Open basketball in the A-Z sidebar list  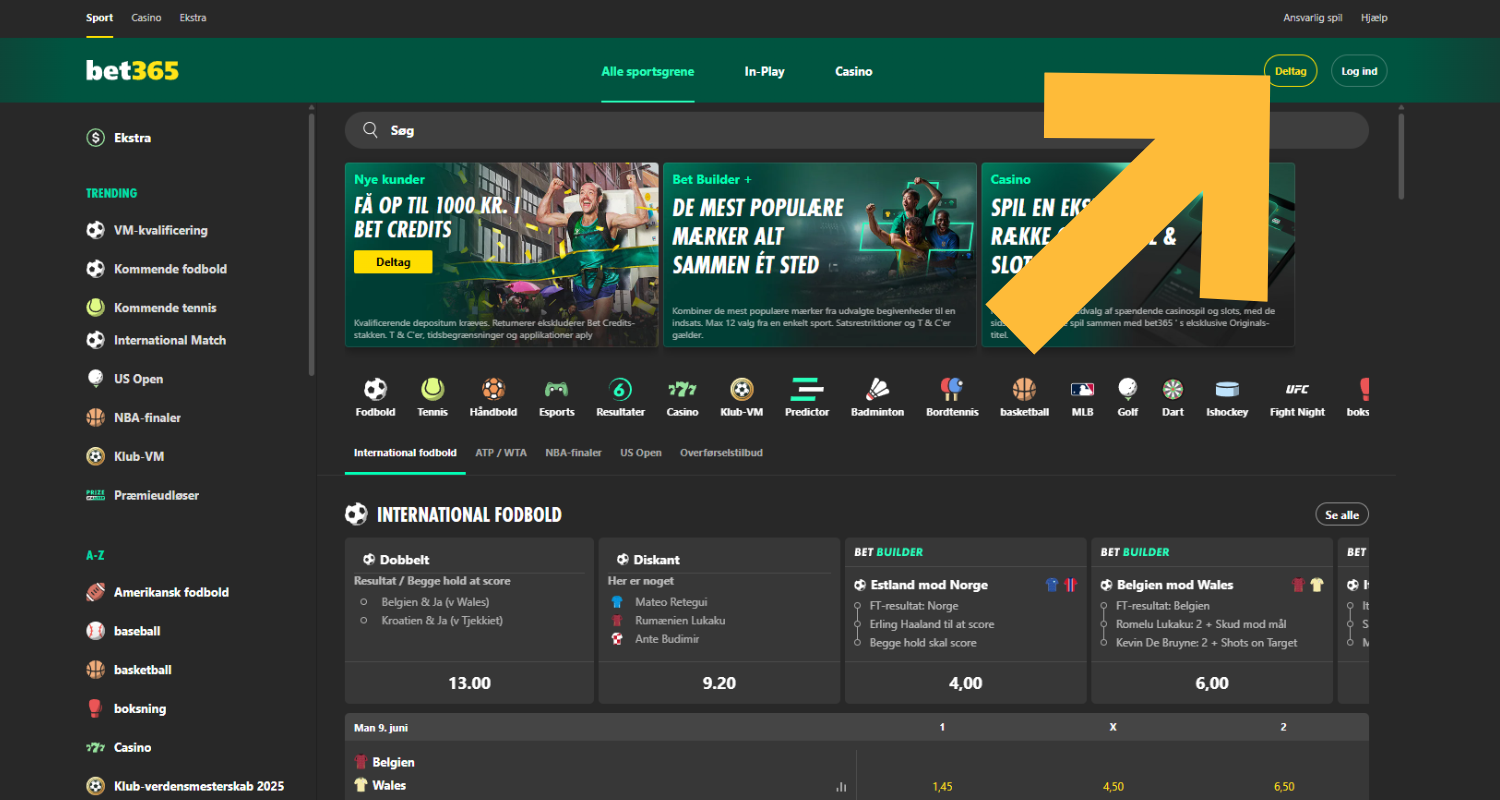(129, 670)
